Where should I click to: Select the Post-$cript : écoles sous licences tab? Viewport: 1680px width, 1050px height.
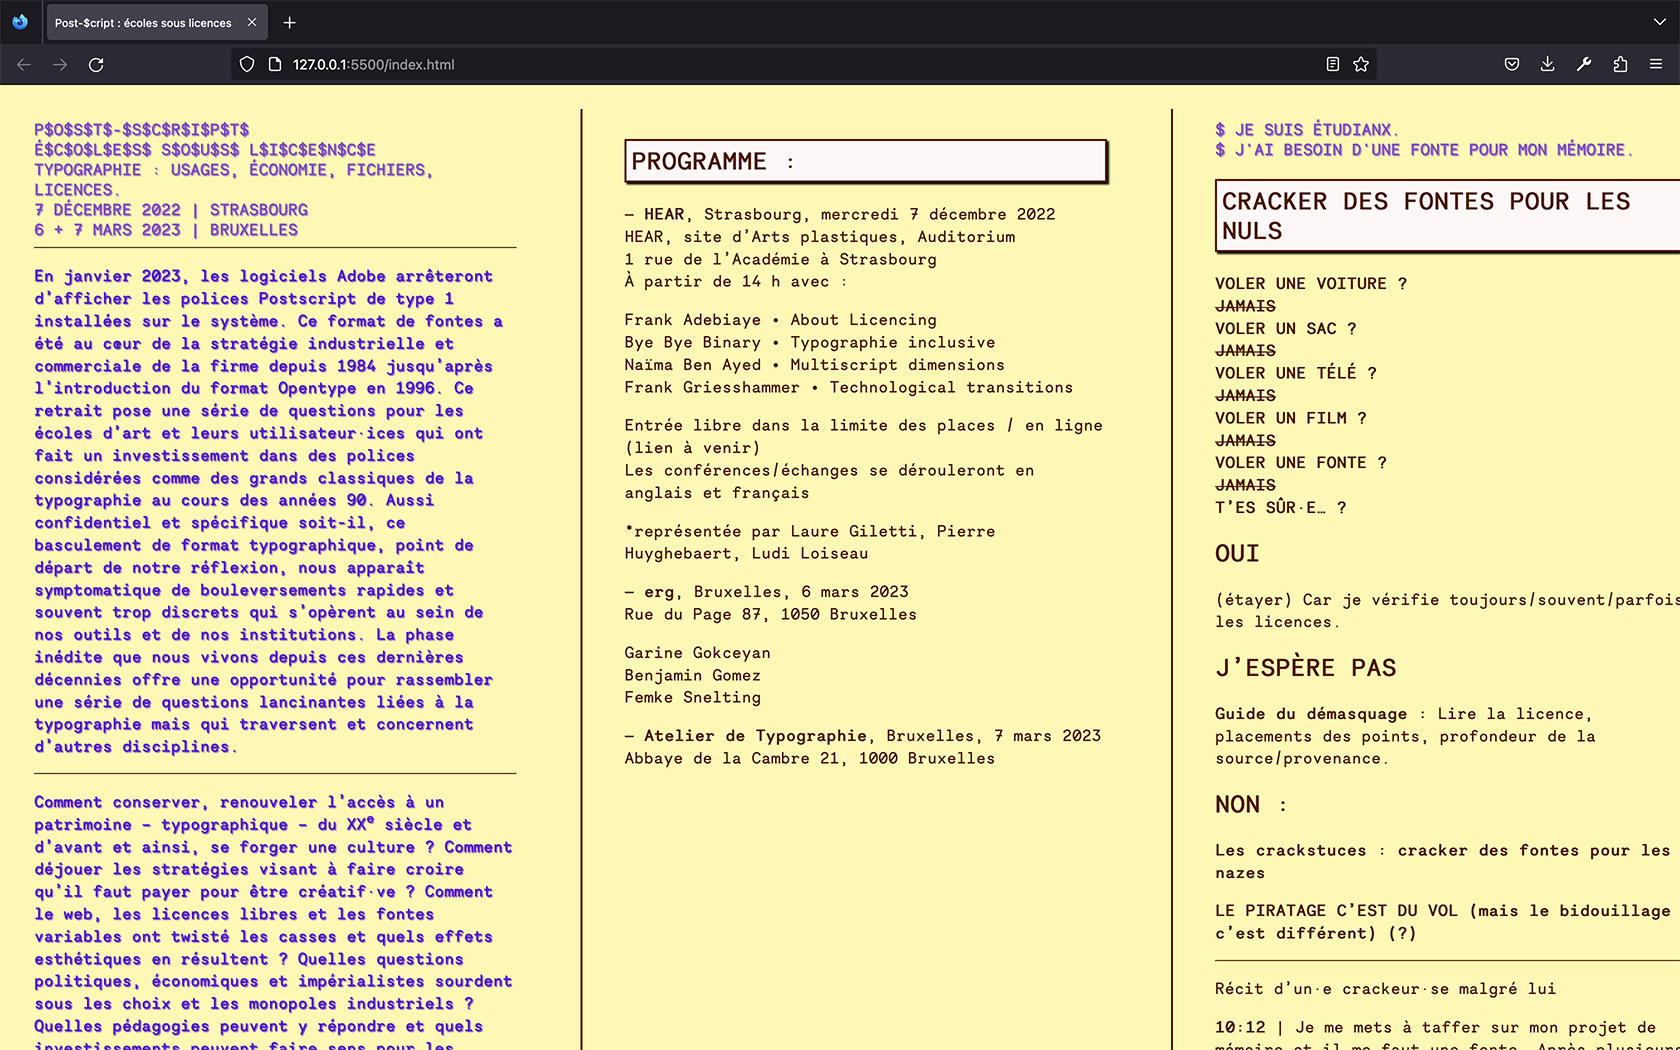[142, 23]
